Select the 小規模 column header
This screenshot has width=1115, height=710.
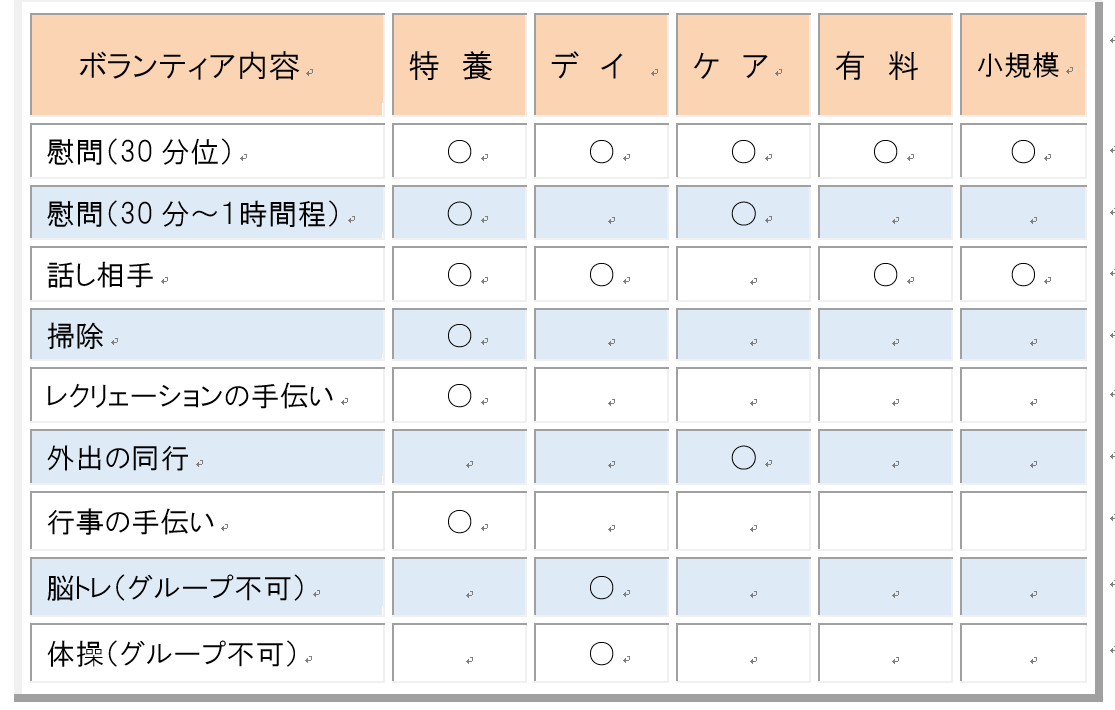coord(1023,65)
